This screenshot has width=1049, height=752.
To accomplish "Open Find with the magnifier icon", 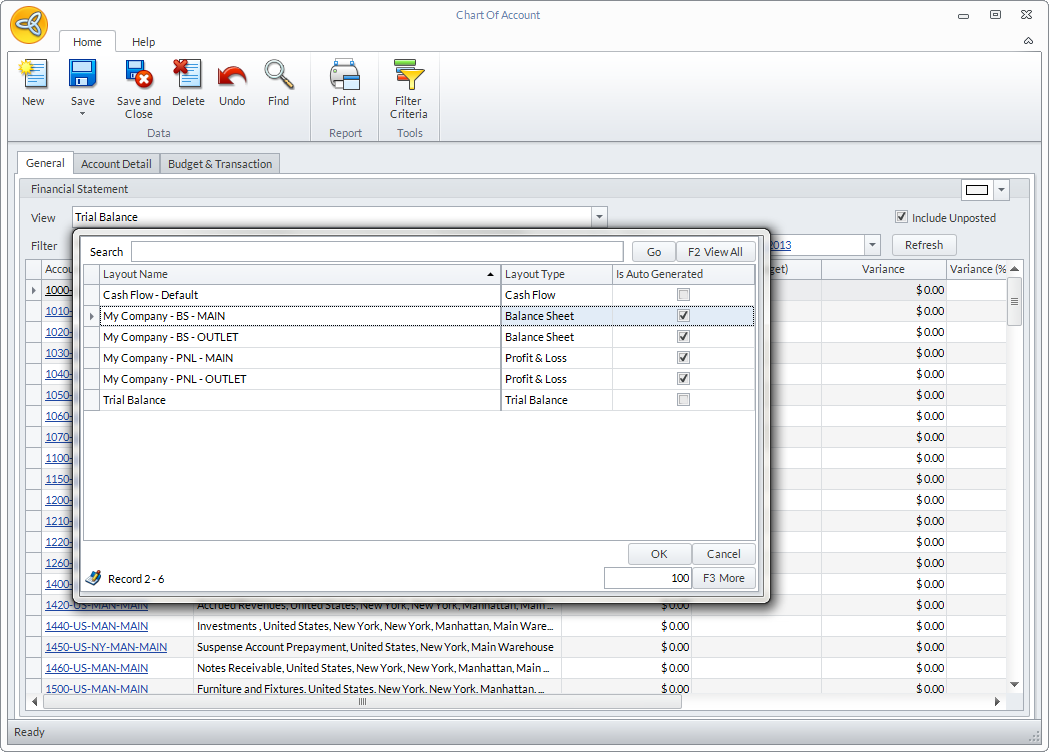I will coord(278,75).
